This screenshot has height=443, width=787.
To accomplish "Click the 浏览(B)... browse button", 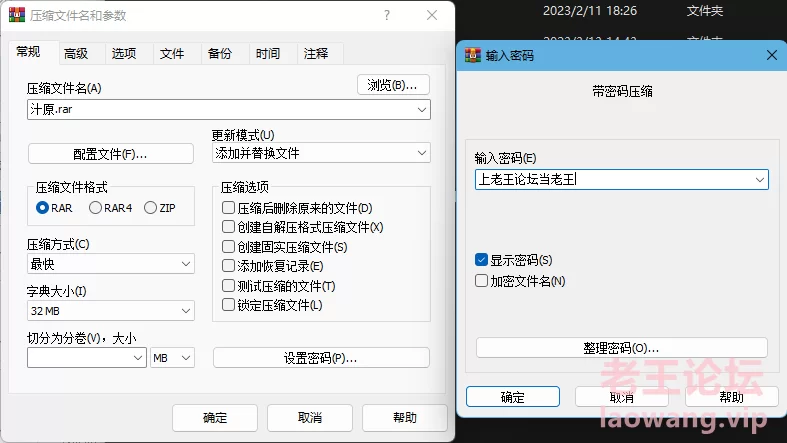I will (393, 85).
